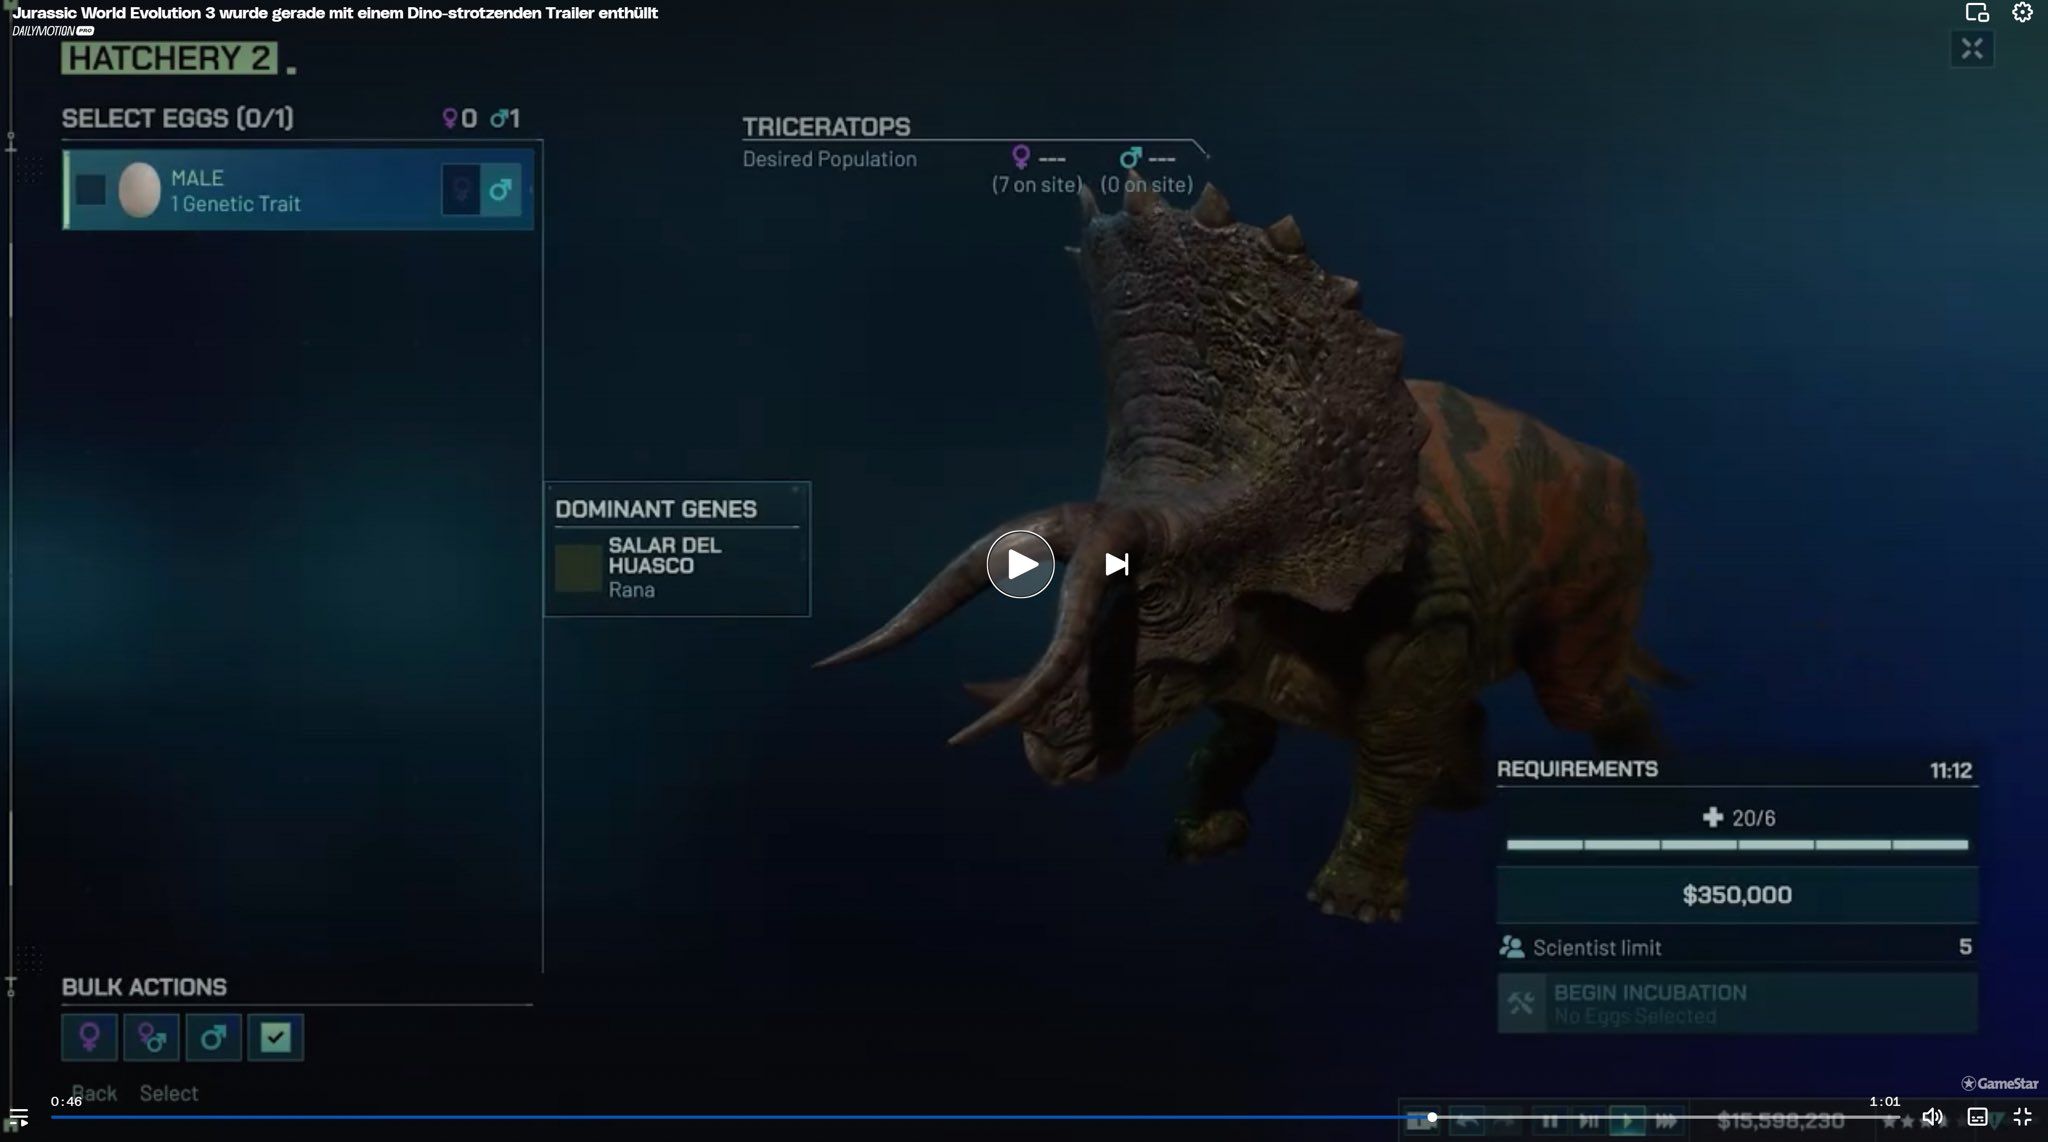Toggle the select-all checkmark bulk action
The height and width of the screenshot is (1142, 2048).
coord(275,1037)
